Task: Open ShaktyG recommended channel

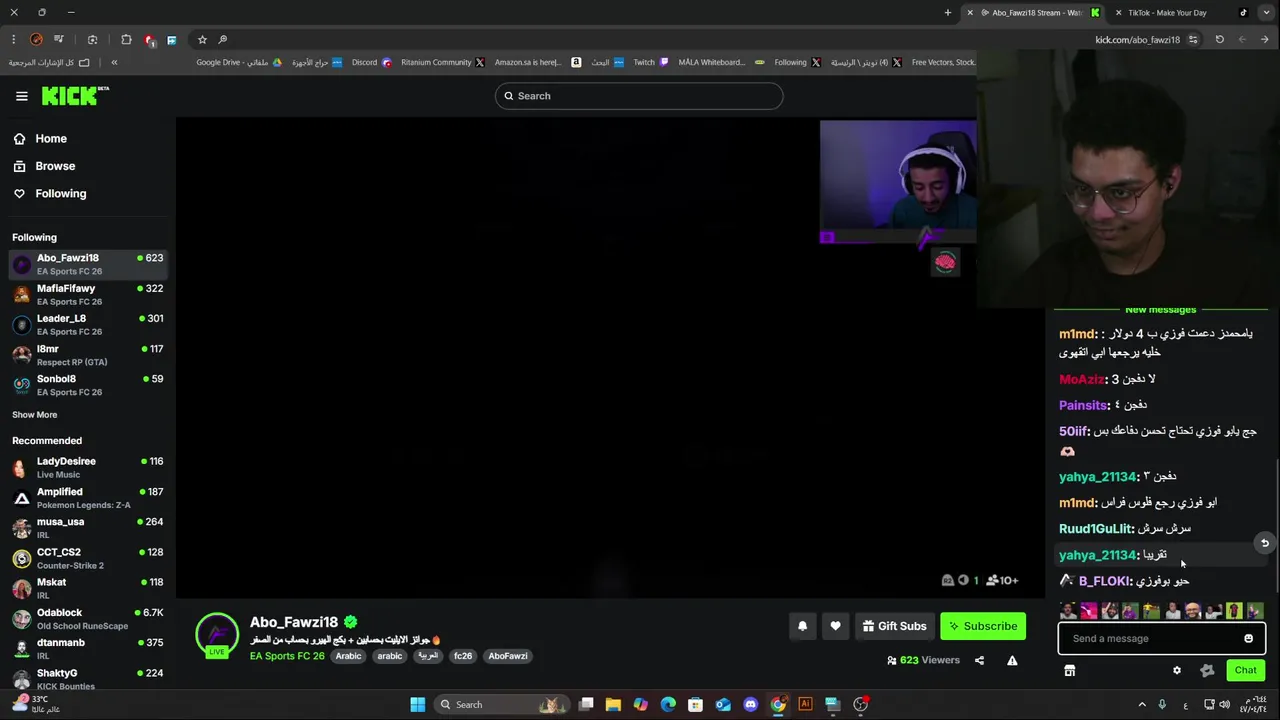Action: 87,678
